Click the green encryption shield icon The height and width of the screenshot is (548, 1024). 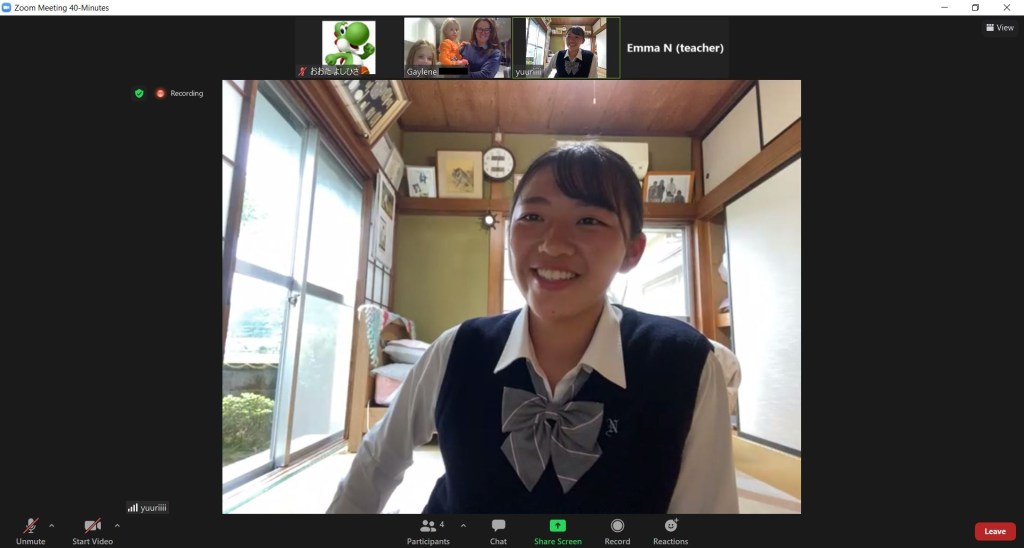[x=139, y=93]
